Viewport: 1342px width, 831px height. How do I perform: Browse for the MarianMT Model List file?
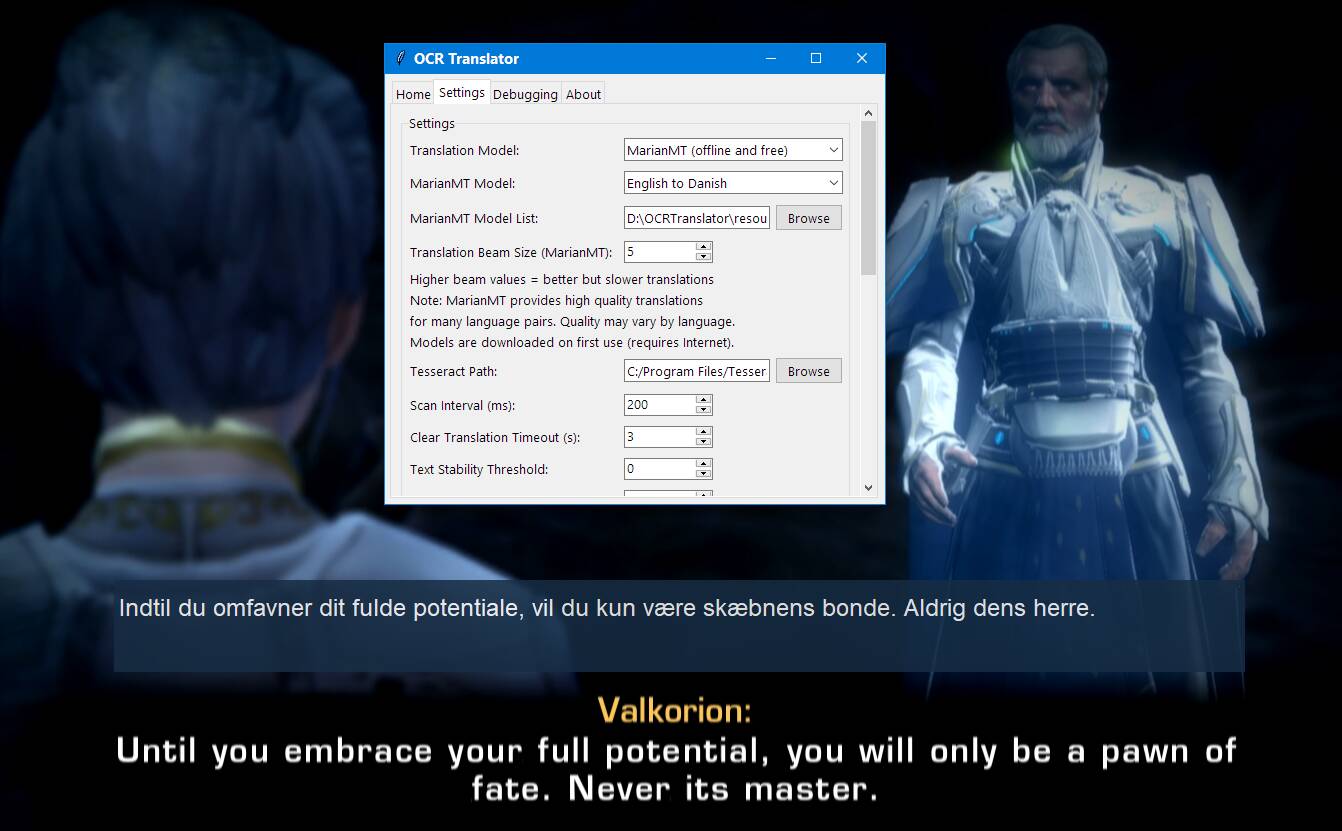(x=809, y=218)
